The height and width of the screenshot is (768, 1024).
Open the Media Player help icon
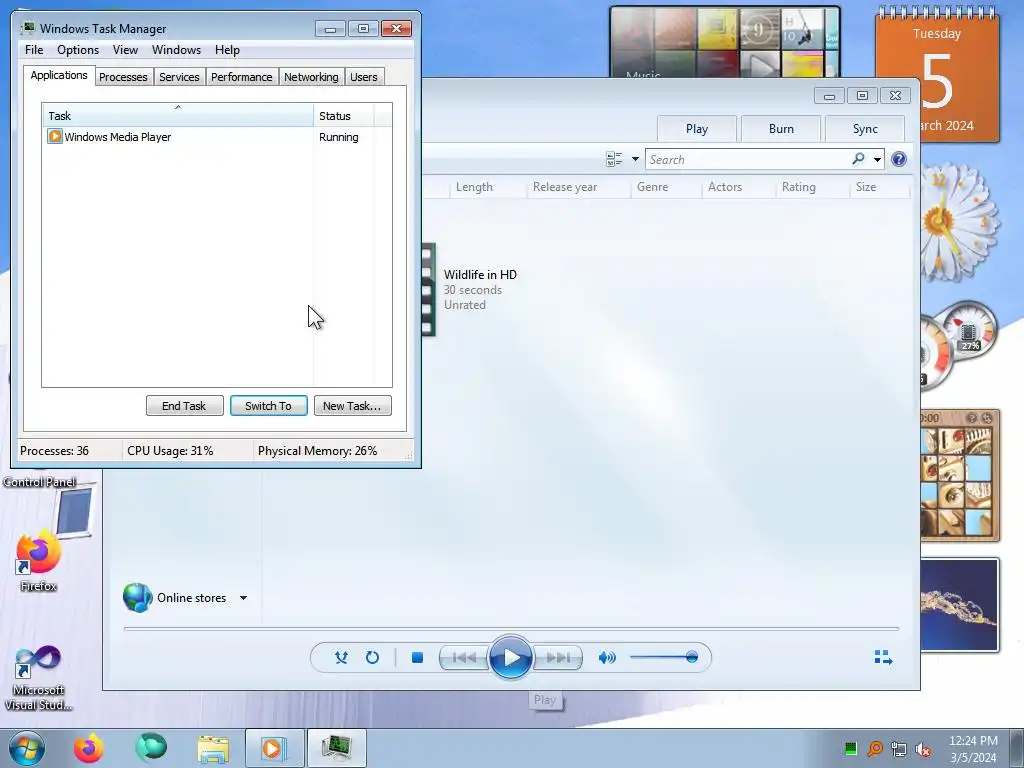coord(899,159)
